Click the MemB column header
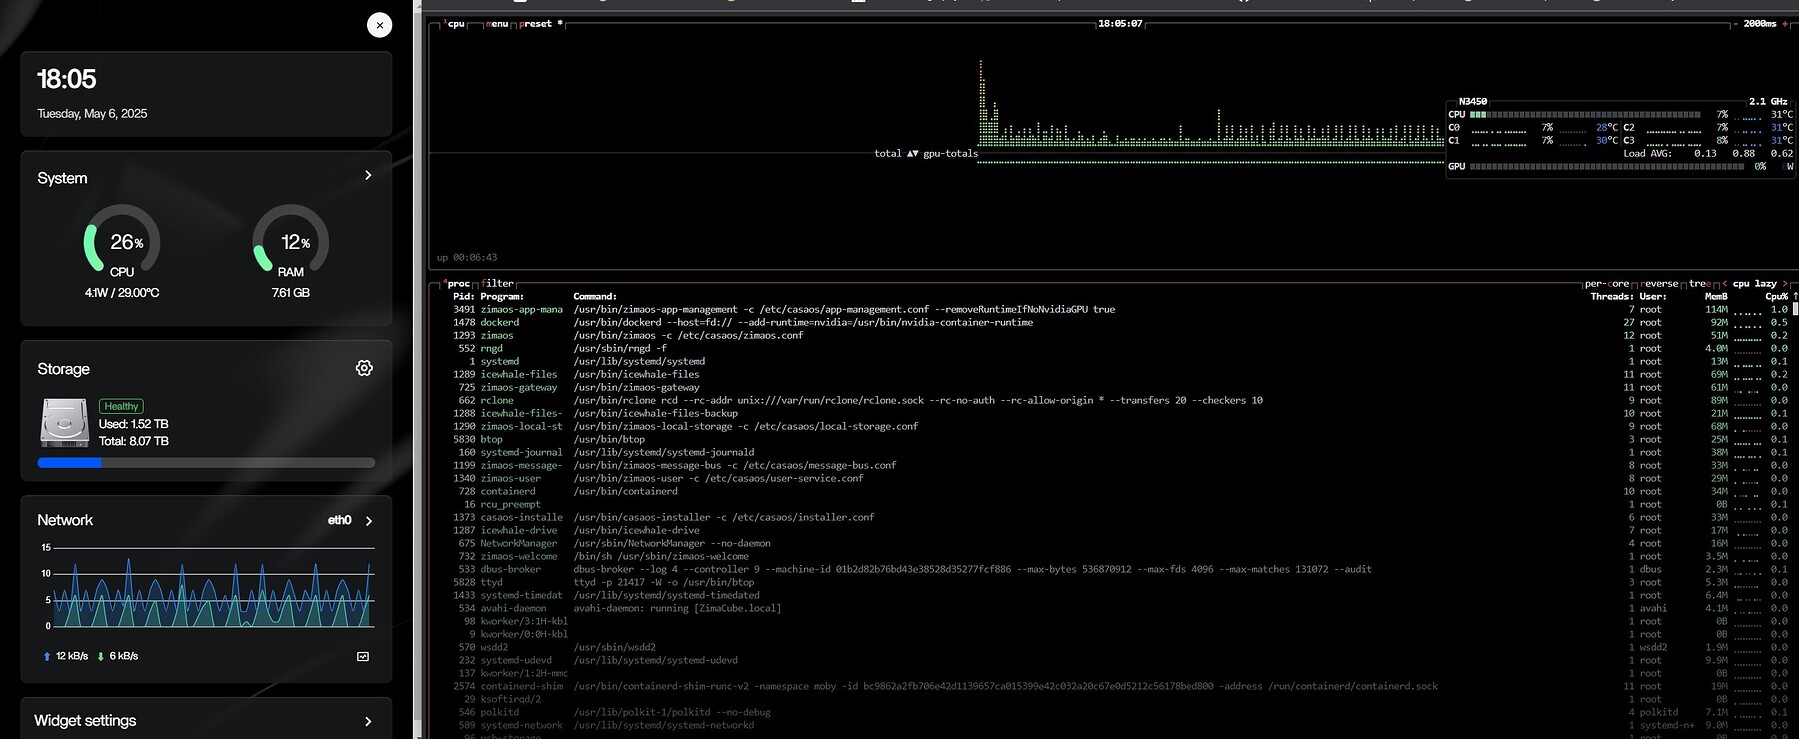1799x739 pixels. [1716, 297]
